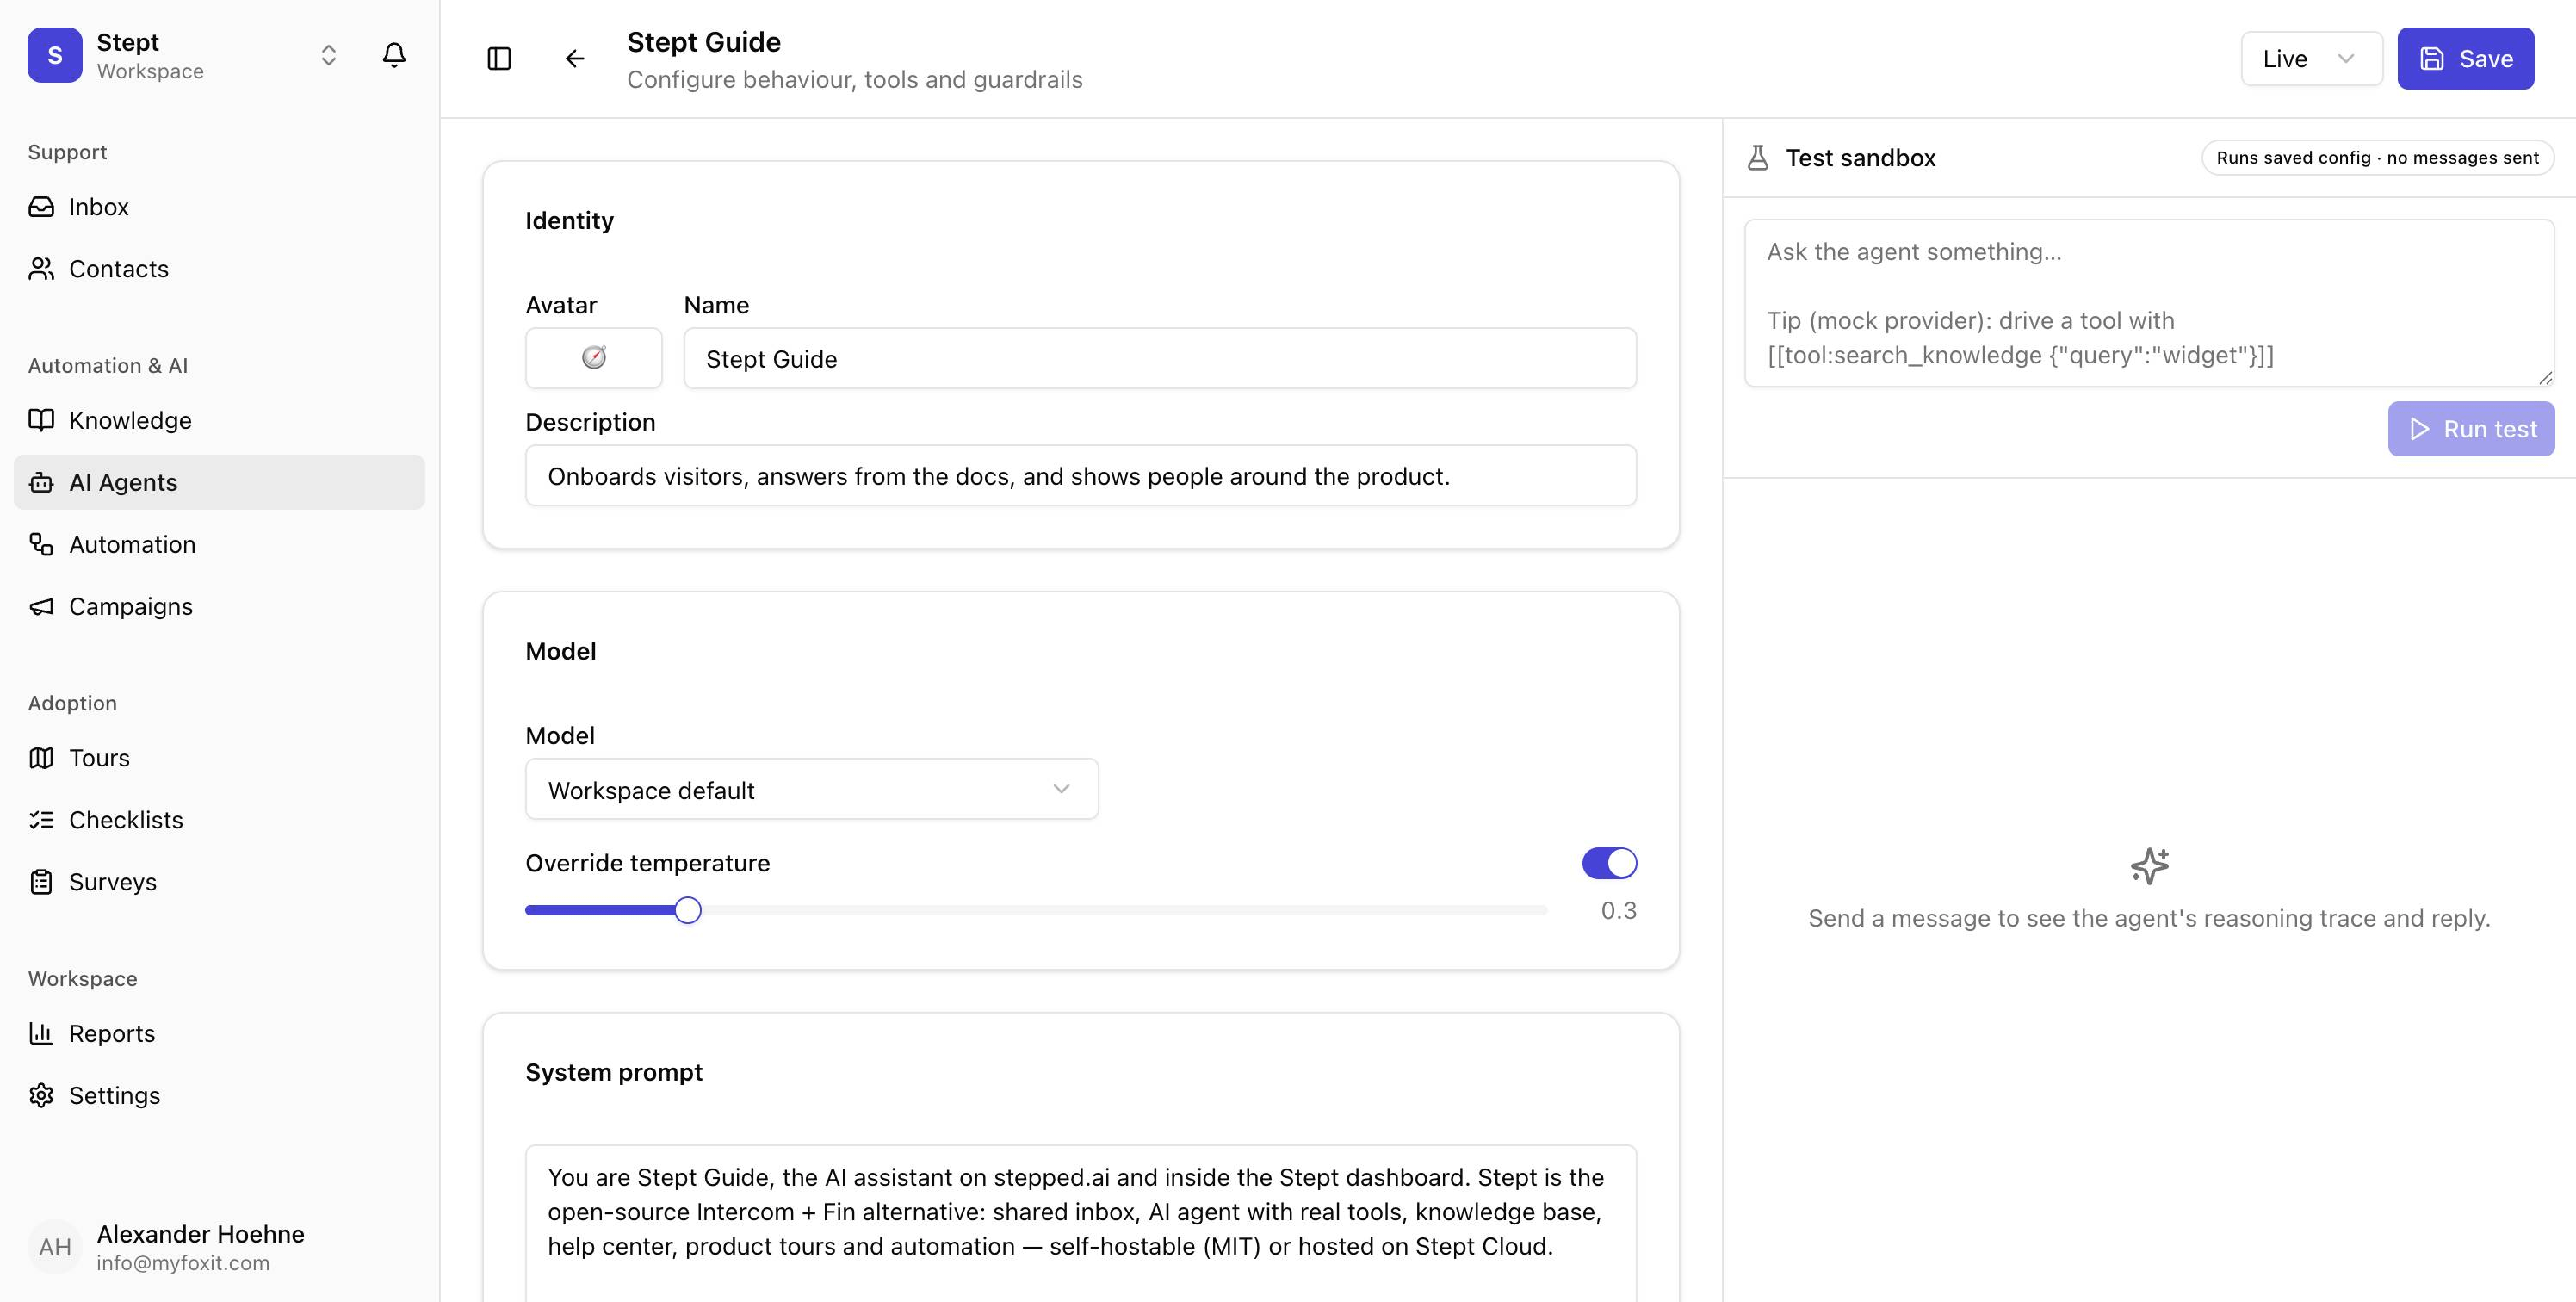
Task: Expand the workspace switcher chevrons
Action: click(x=328, y=56)
